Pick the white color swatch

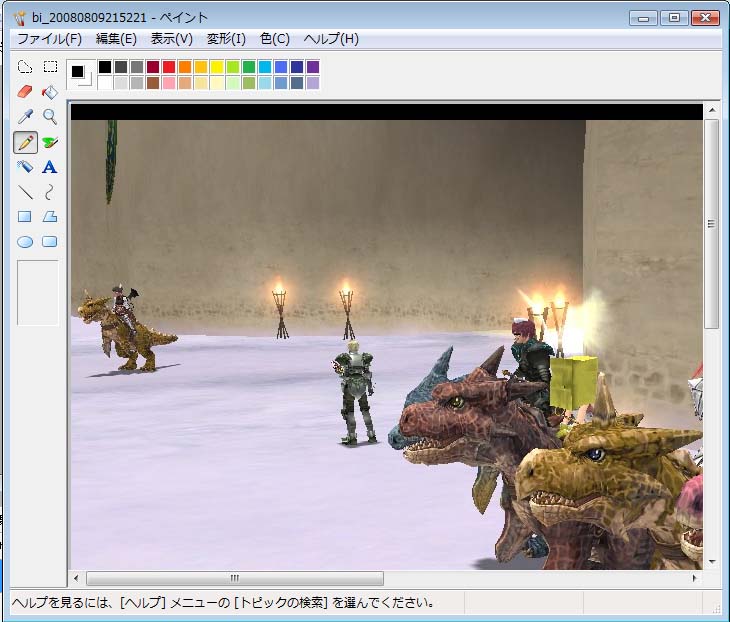tap(105, 83)
